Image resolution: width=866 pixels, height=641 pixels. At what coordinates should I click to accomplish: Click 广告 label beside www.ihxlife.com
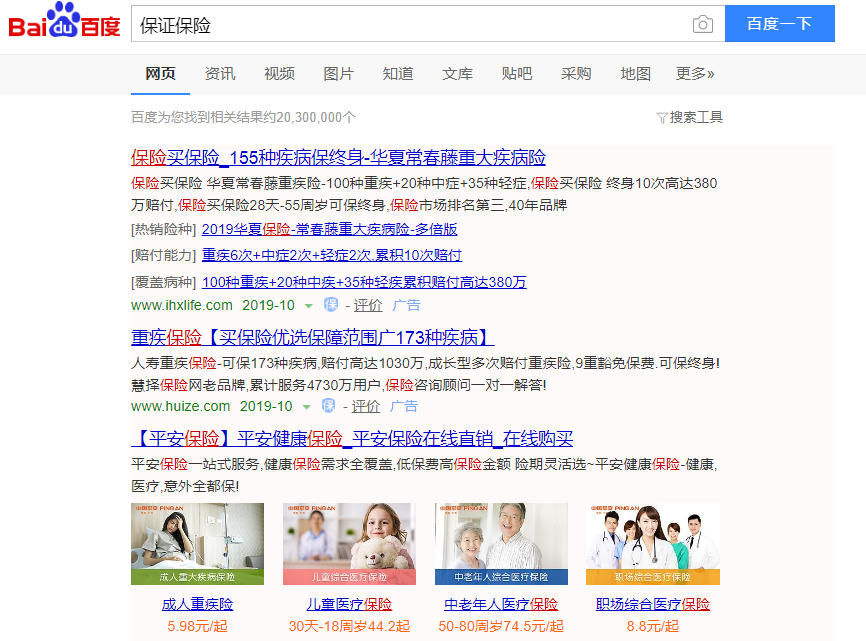pos(406,305)
